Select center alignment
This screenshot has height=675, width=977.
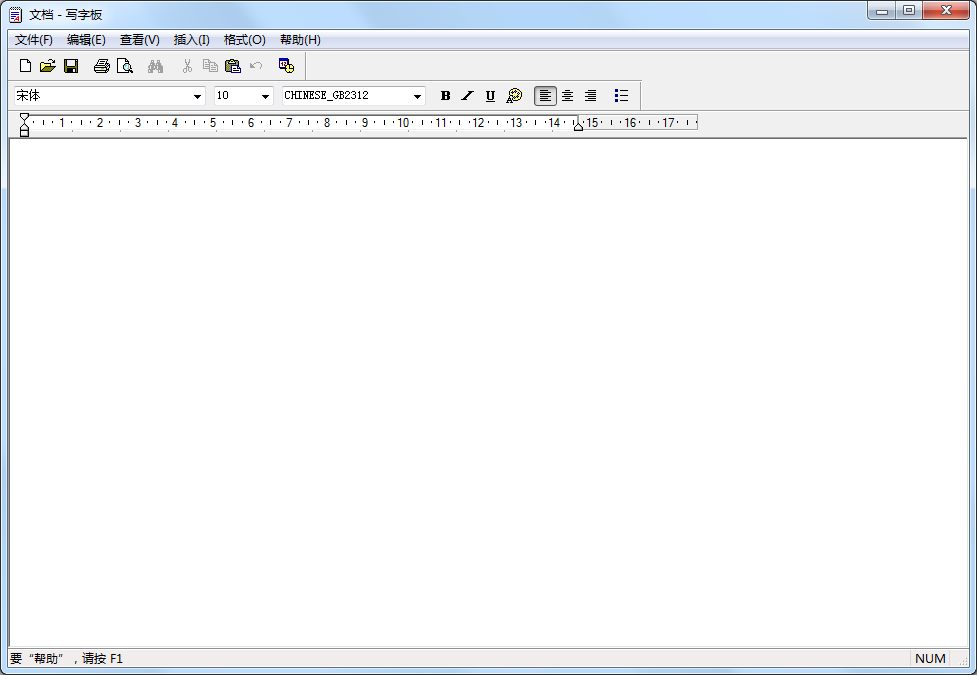tap(567, 96)
